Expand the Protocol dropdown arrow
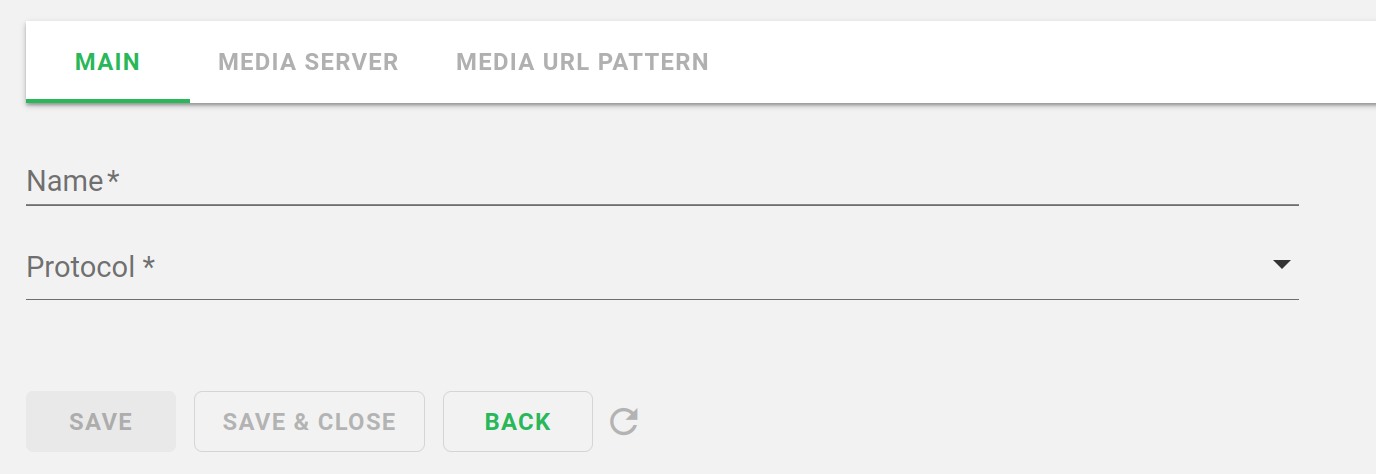This screenshot has height=474, width=1376. pyautogui.click(x=1281, y=265)
